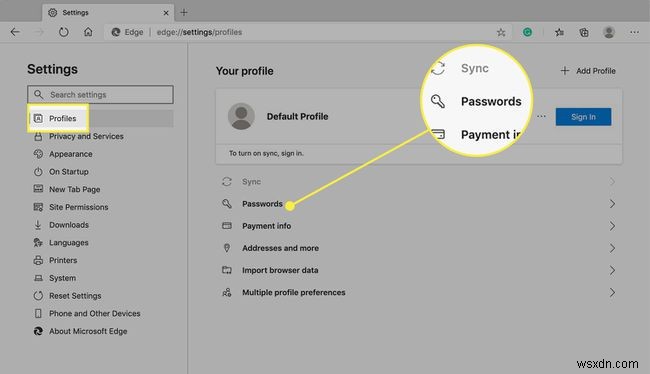The image size is (650, 374).
Task: Click the palette icon beside Appearance
Action: click(x=38, y=154)
